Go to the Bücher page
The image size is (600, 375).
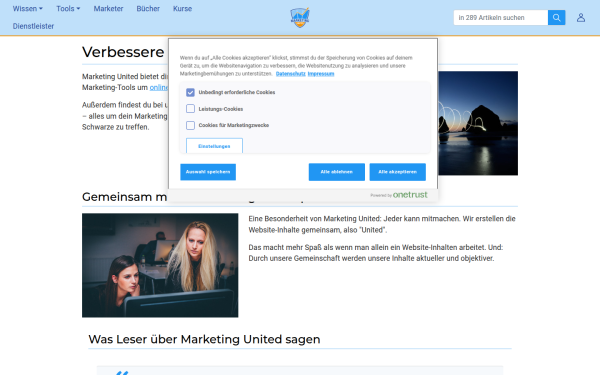(148, 8)
